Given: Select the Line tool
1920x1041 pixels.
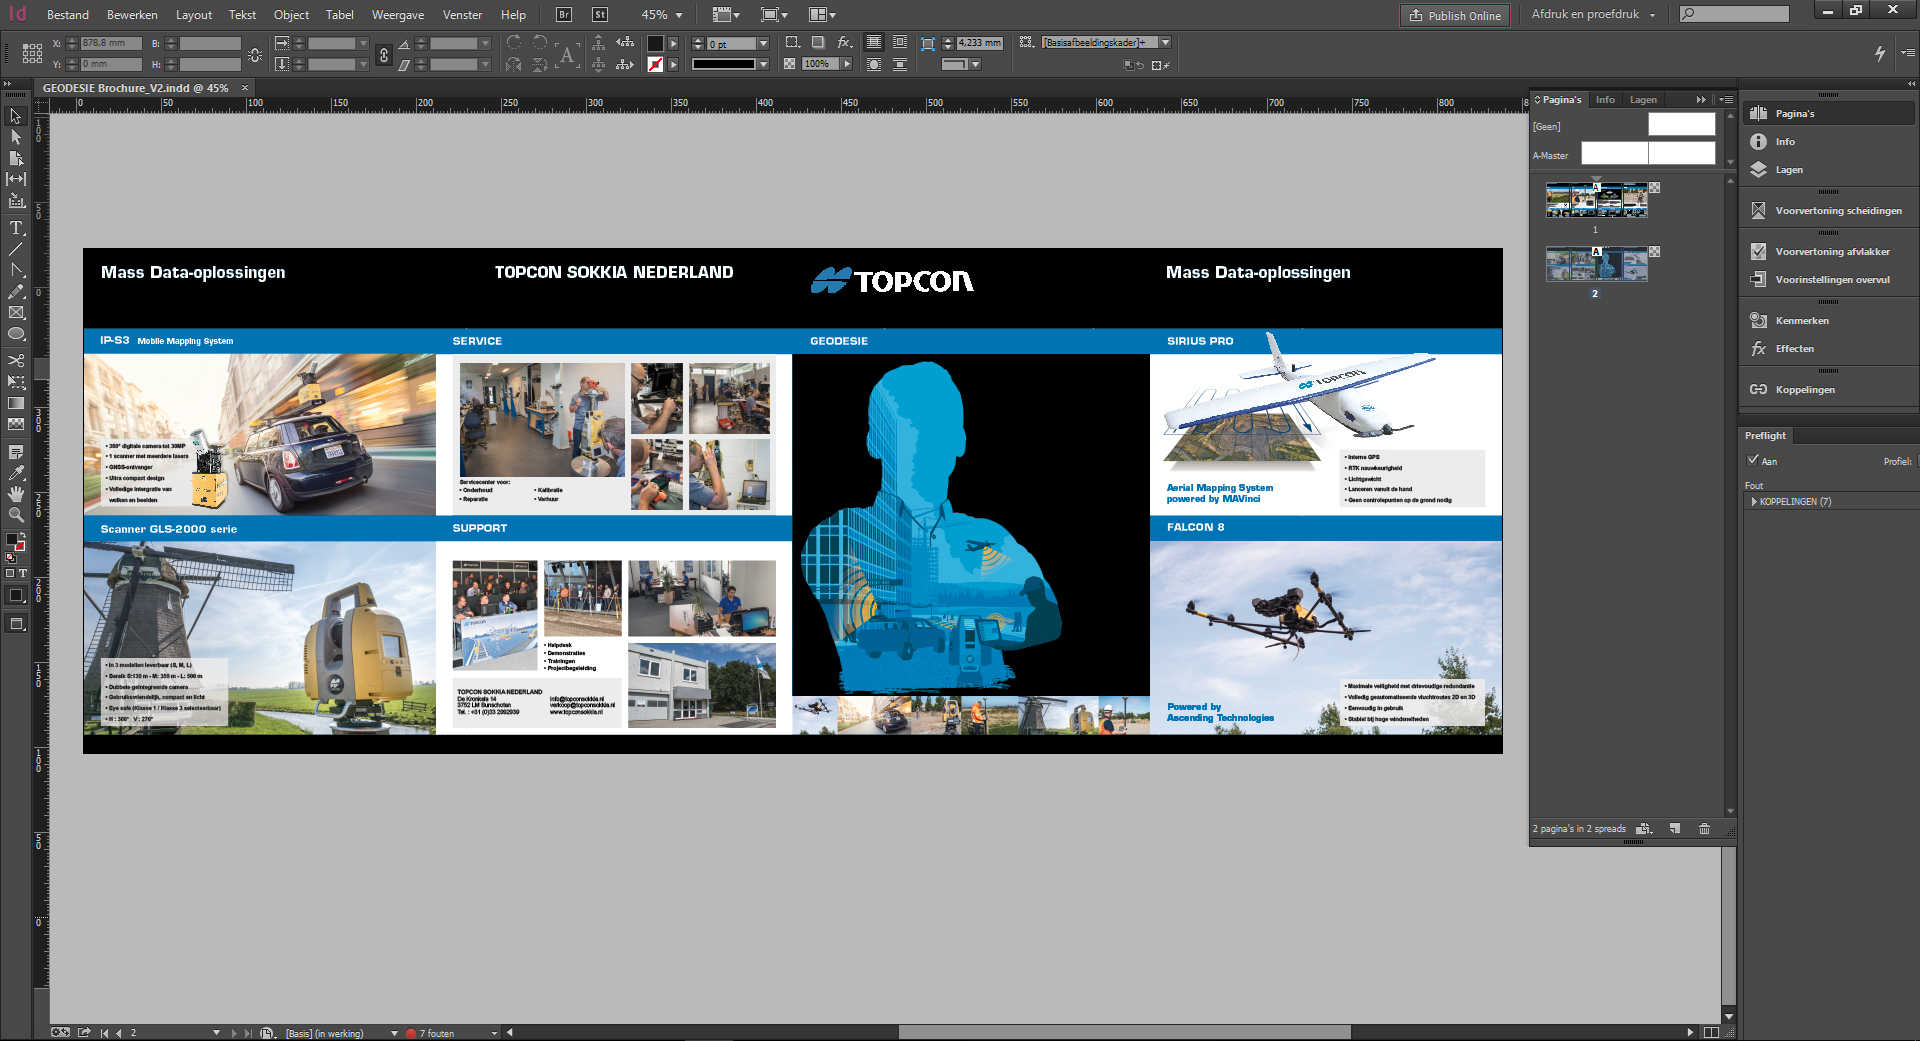Looking at the screenshot, I should 16,249.
